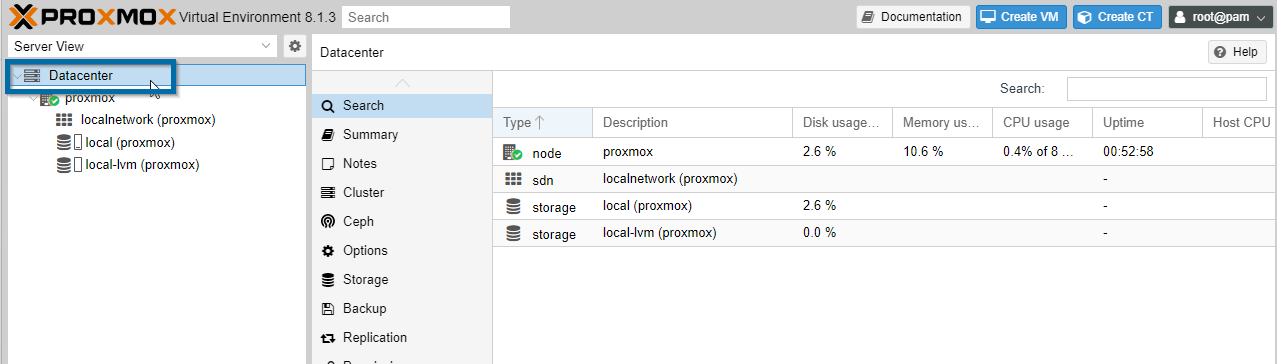Screen dimensions: 1277x364
Task: Click the arrows icon next to Replication
Action: pos(327,337)
